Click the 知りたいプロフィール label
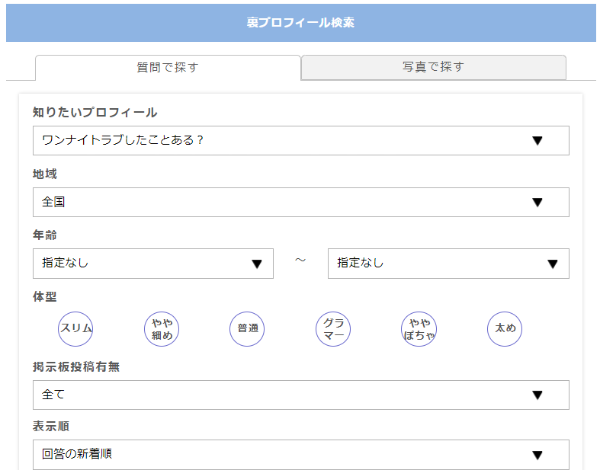The height and width of the screenshot is (470, 600). [x=95, y=112]
